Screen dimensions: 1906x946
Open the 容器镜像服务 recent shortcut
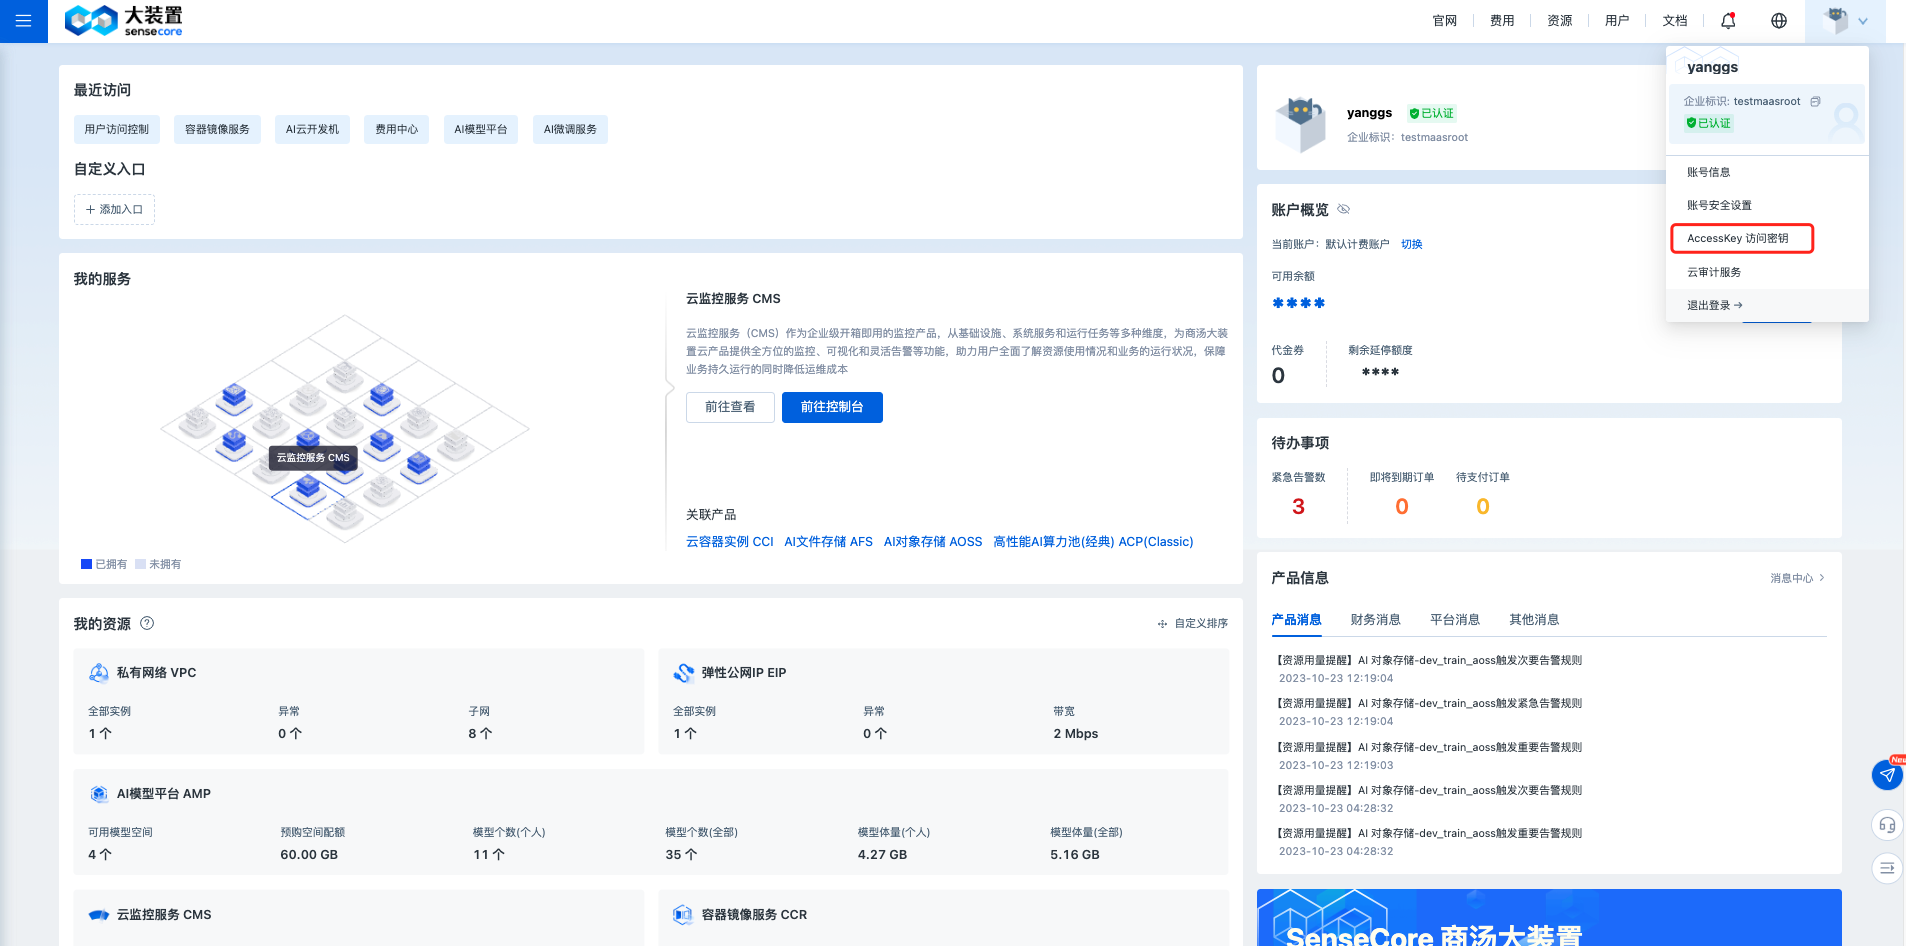coord(217,129)
